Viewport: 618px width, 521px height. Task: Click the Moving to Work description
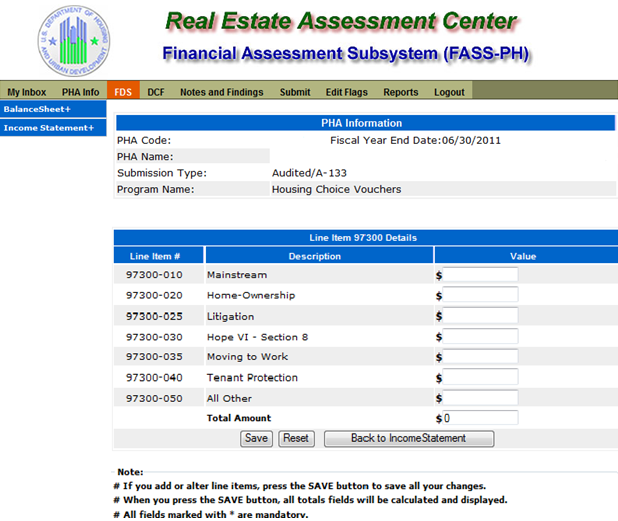pyautogui.click(x=248, y=357)
